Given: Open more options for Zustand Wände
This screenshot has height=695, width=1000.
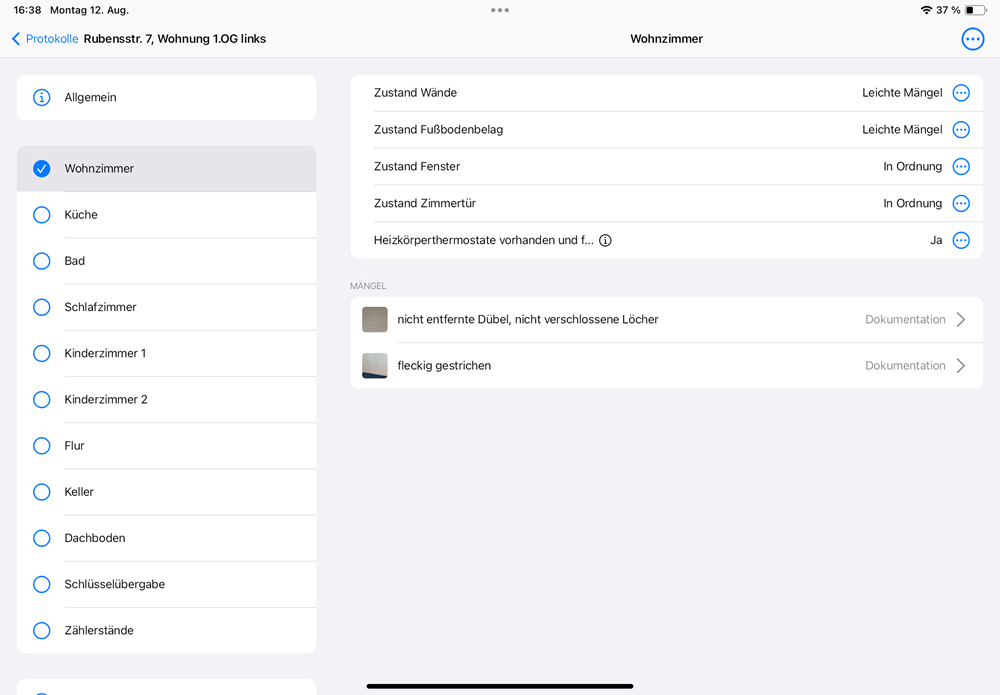Looking at the screenshot, I should [961, 93].
